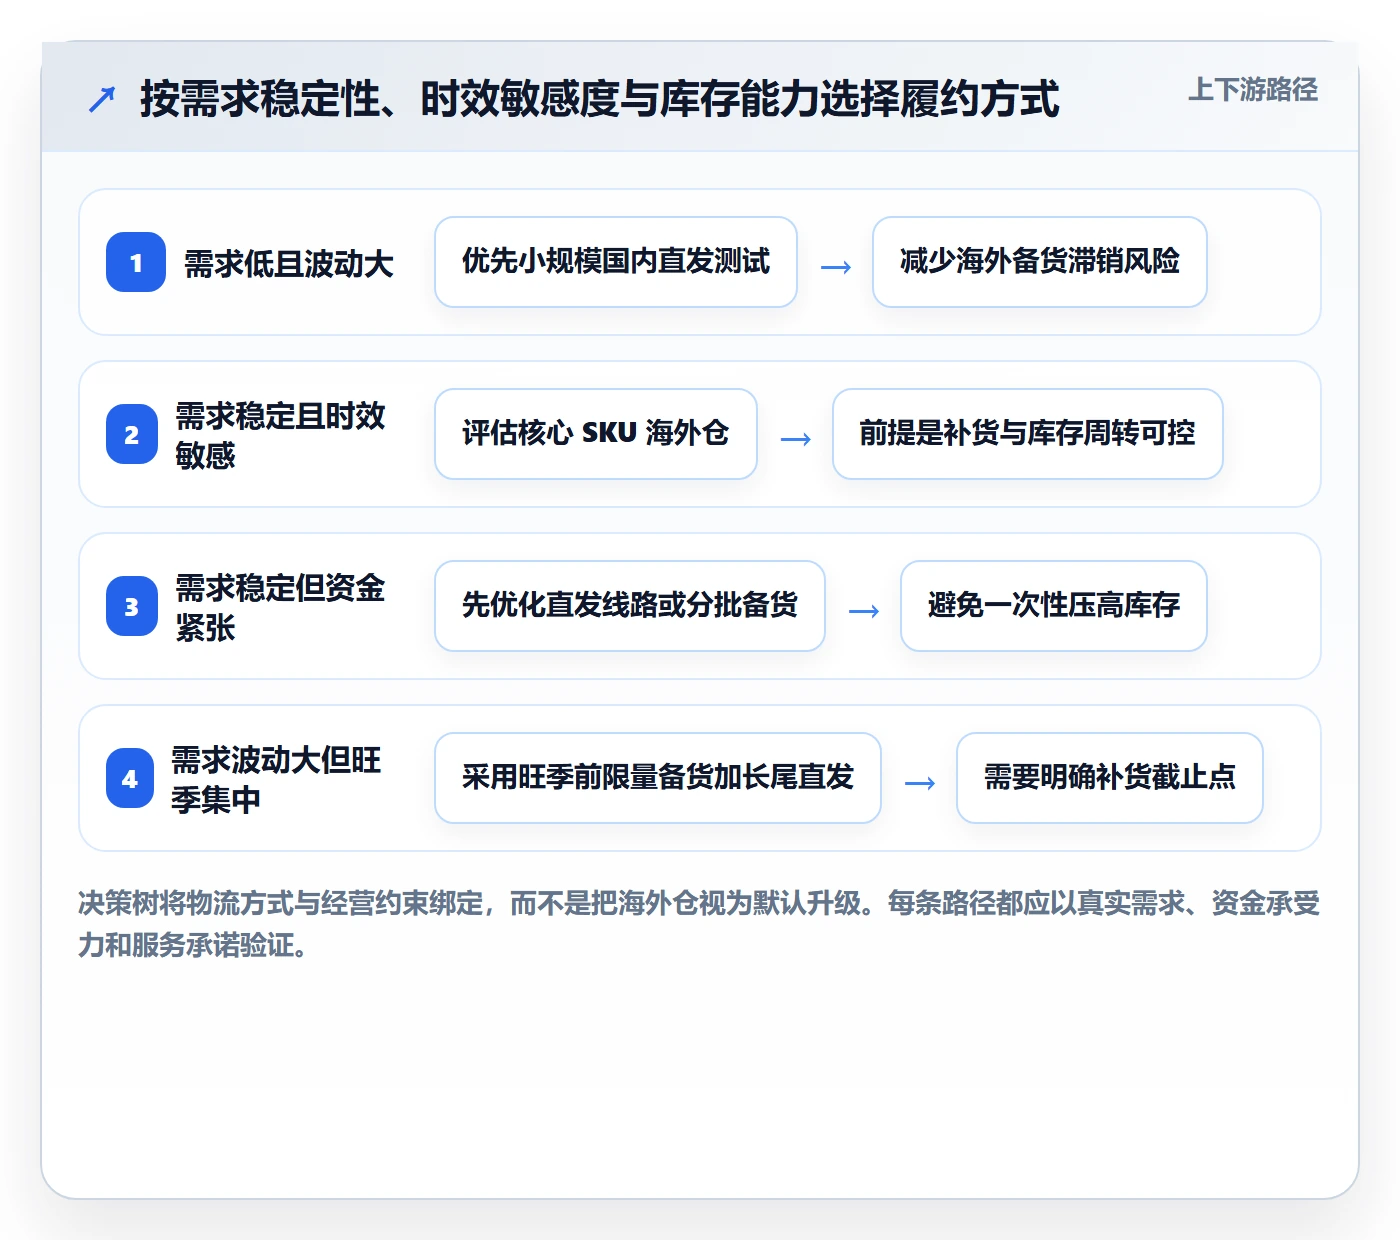Click the 前提是补货与库存周转可控 box
The width and height of the screenshot is (1400, 1240).
1028,434
